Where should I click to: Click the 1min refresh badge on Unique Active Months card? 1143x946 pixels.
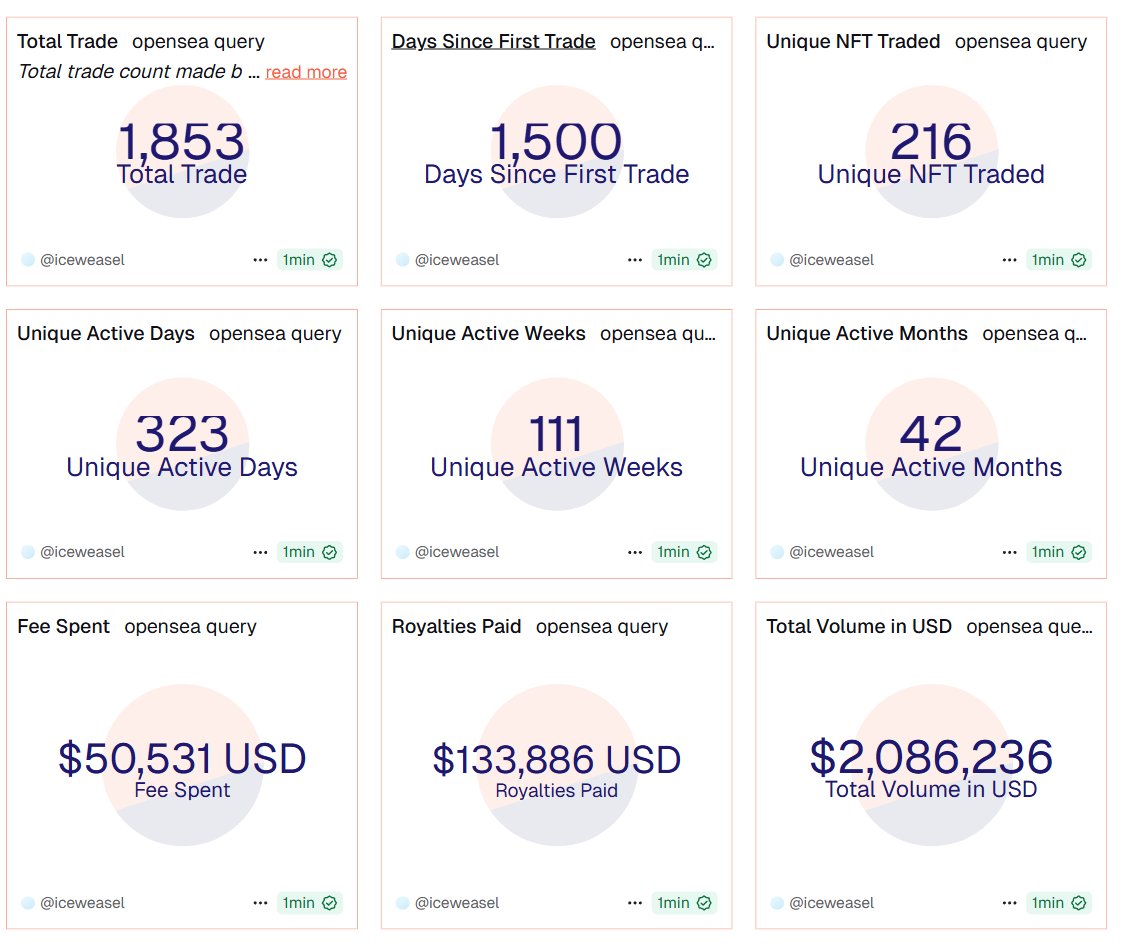pyautogui.click(x=1059, y=552)
